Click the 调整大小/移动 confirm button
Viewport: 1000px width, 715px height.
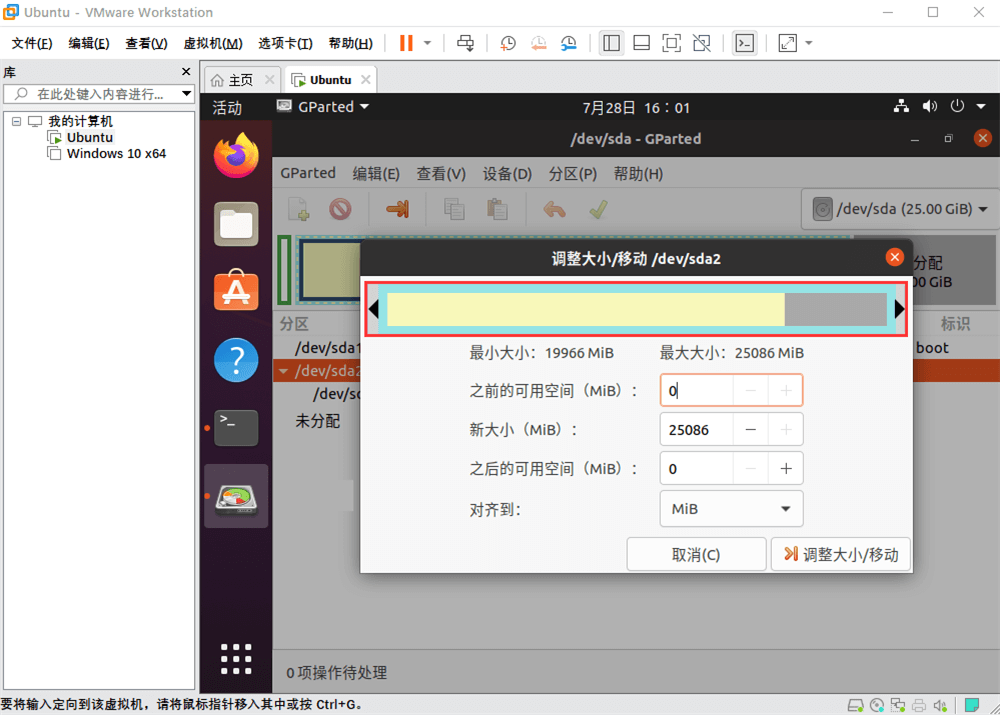[841, 555]
